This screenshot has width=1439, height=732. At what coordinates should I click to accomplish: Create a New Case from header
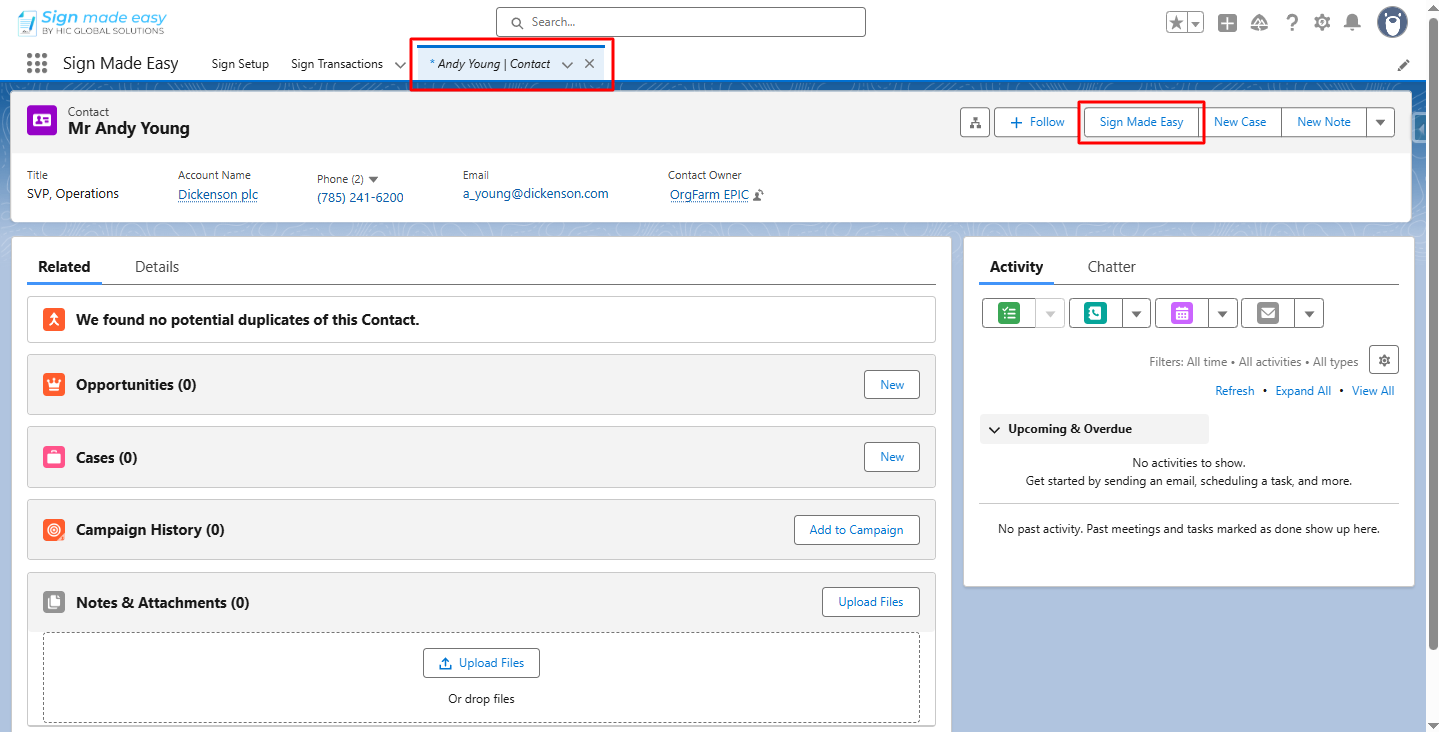click(1240, 122)
